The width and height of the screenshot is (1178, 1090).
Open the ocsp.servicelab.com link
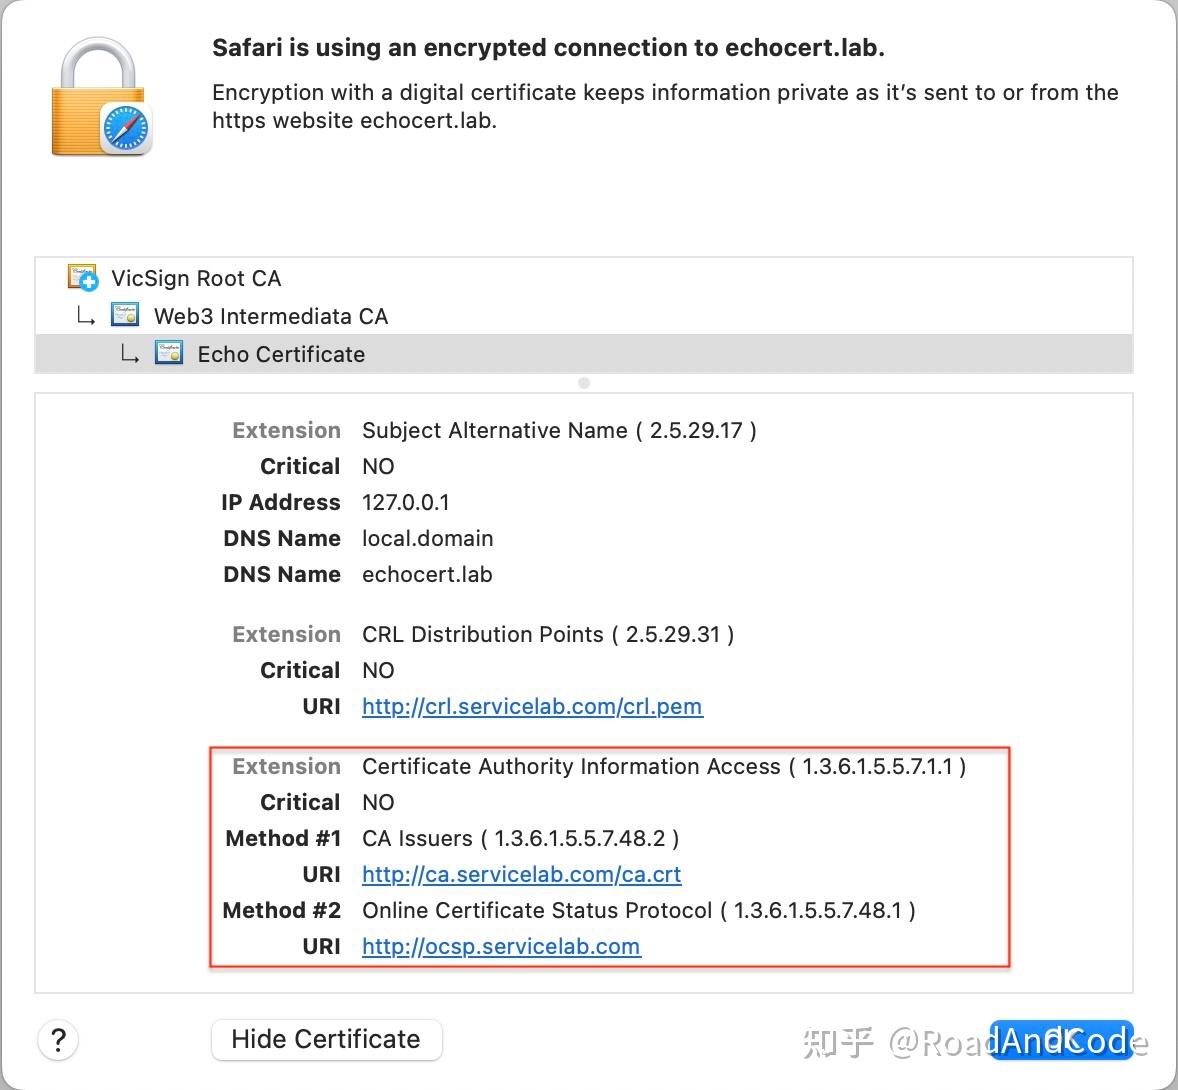(501, 946)
